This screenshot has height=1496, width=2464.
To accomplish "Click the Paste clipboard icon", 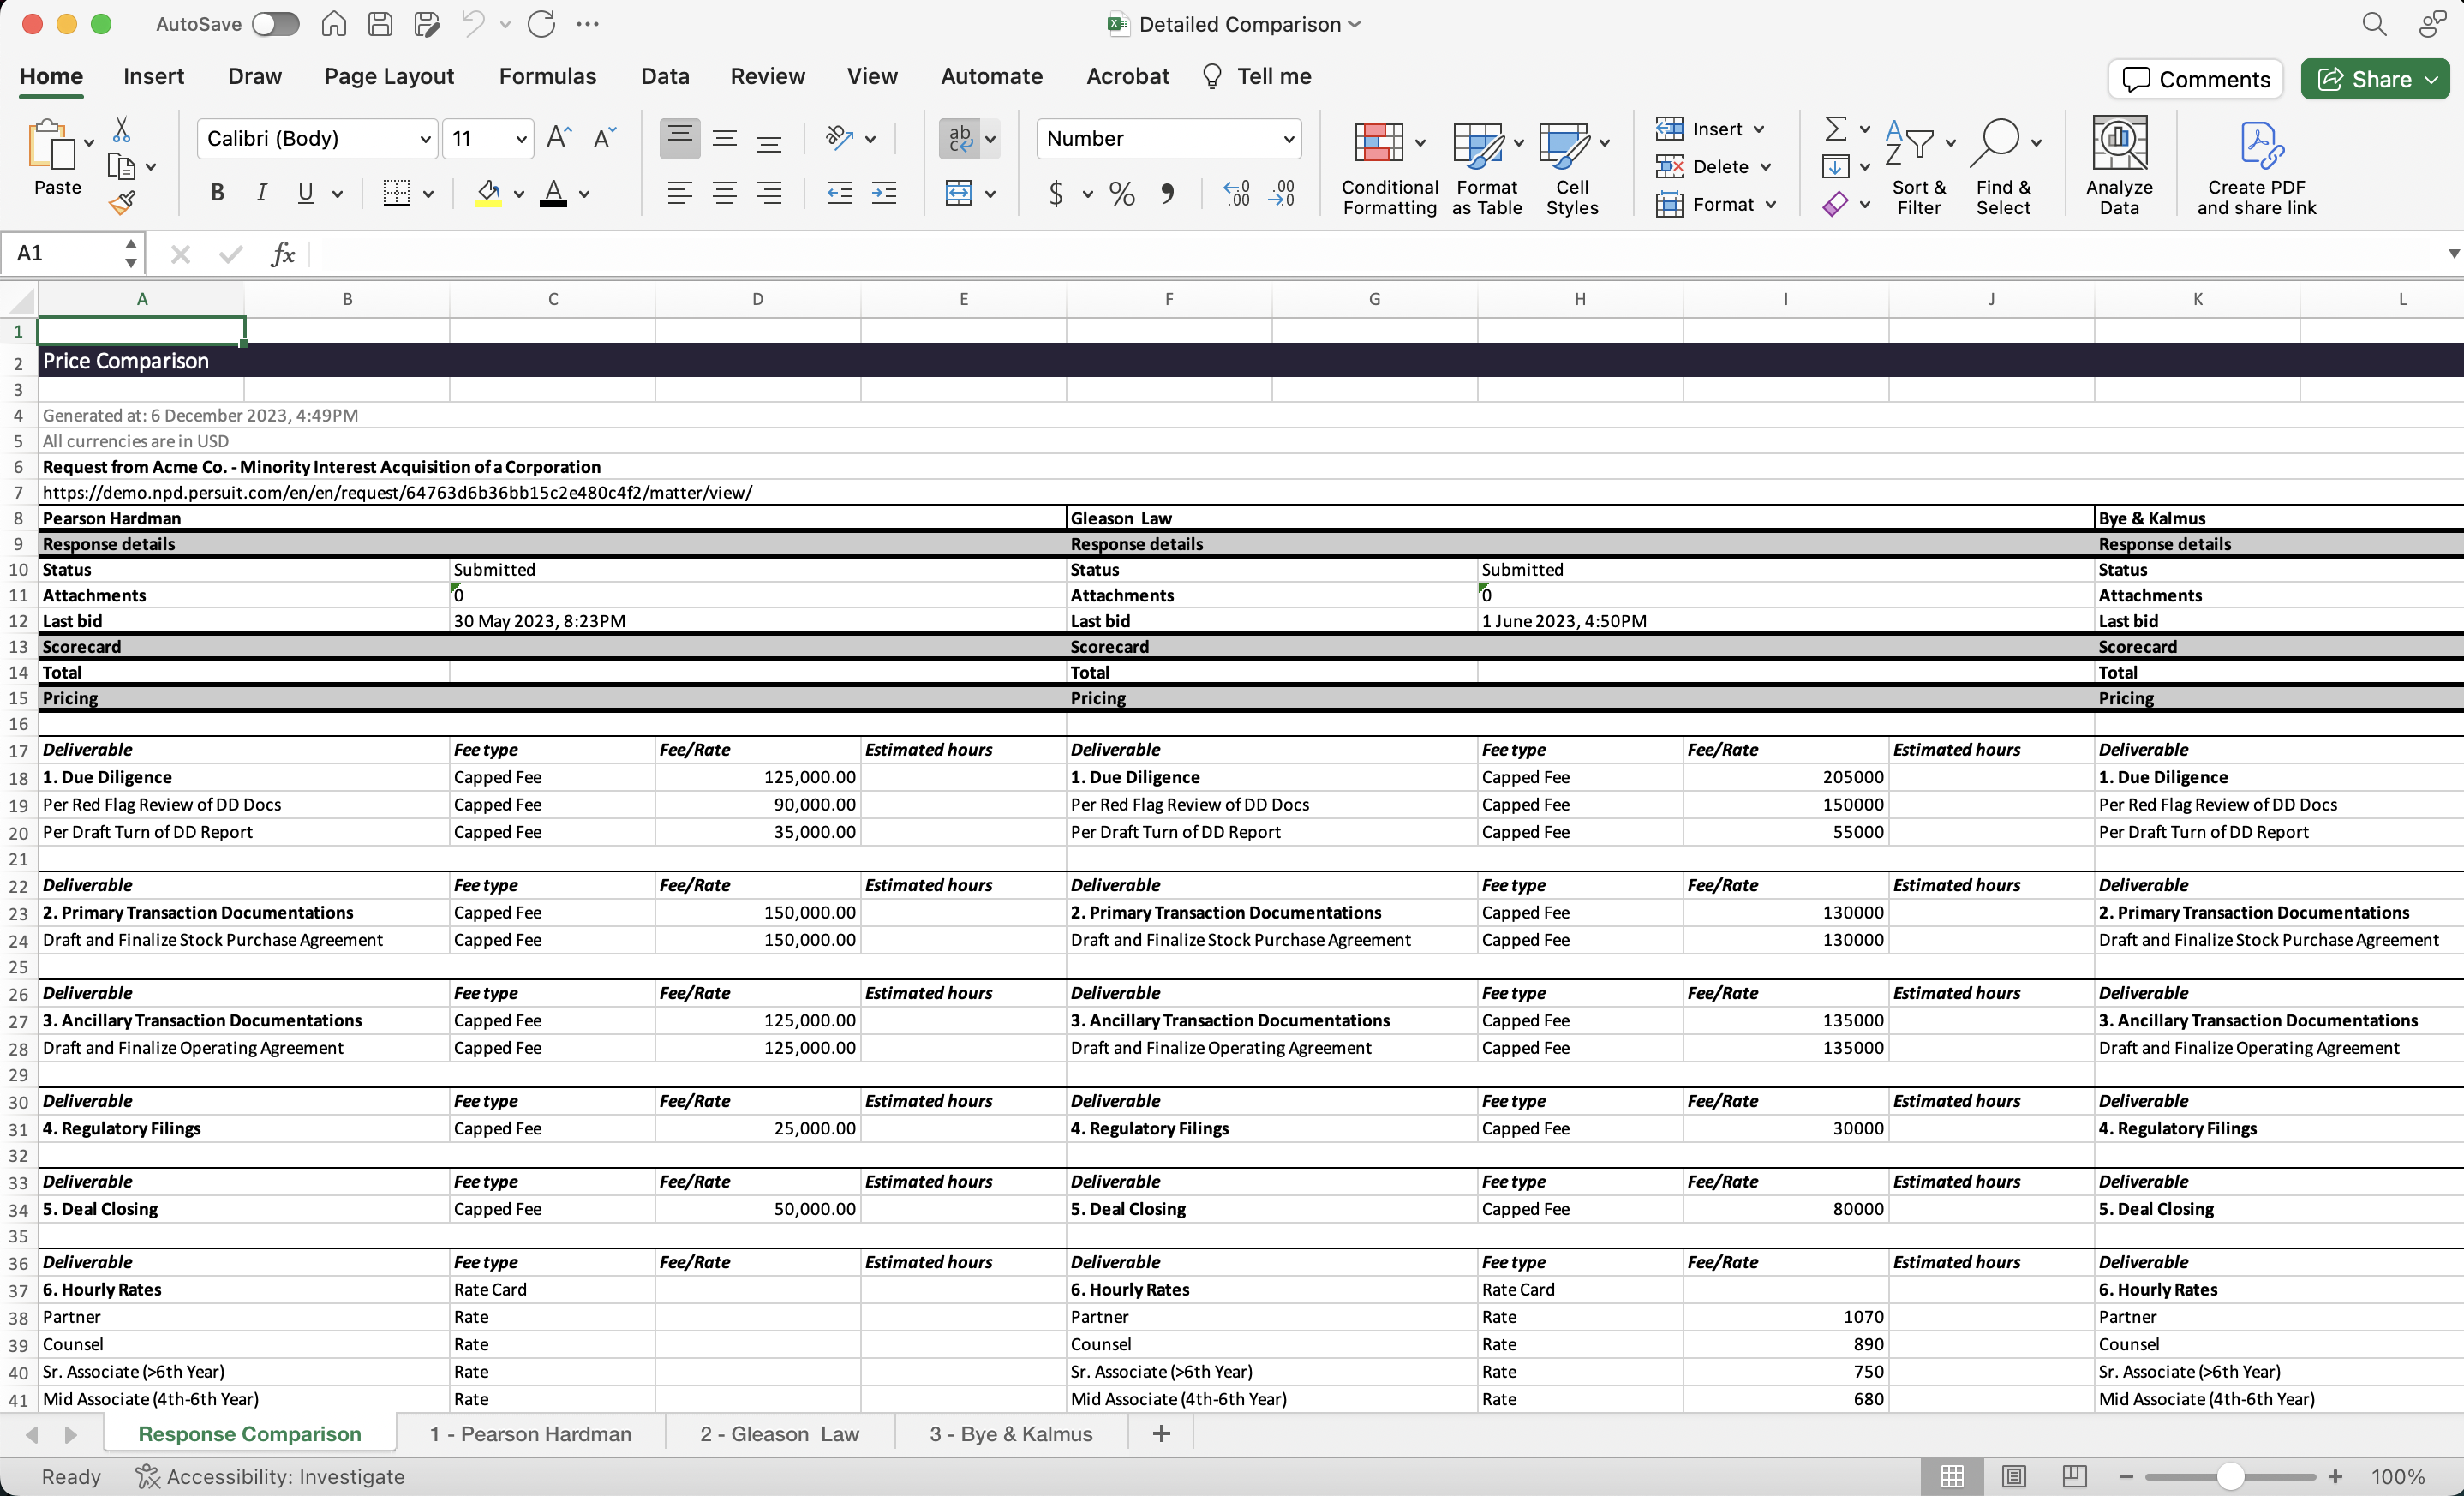I will (51, 145).
